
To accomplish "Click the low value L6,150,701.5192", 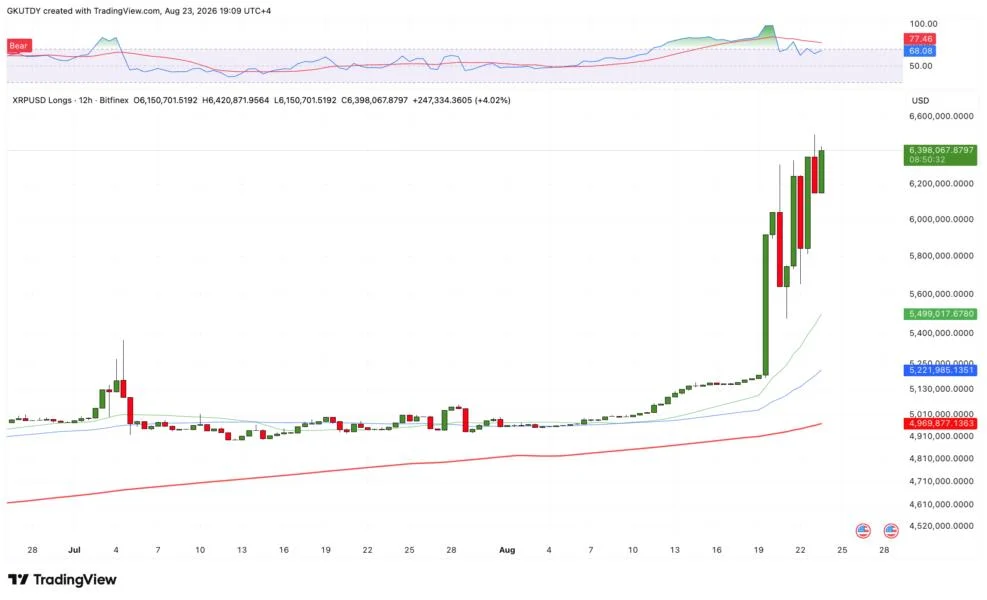I will pyautogui.click(x=305, y=100).
